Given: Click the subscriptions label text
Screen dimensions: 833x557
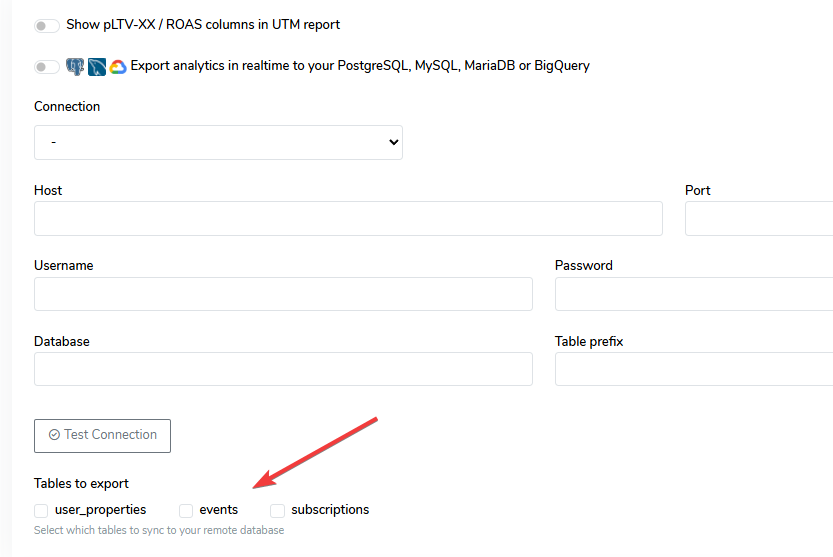Looking at the screenshot, I should 330,510.
